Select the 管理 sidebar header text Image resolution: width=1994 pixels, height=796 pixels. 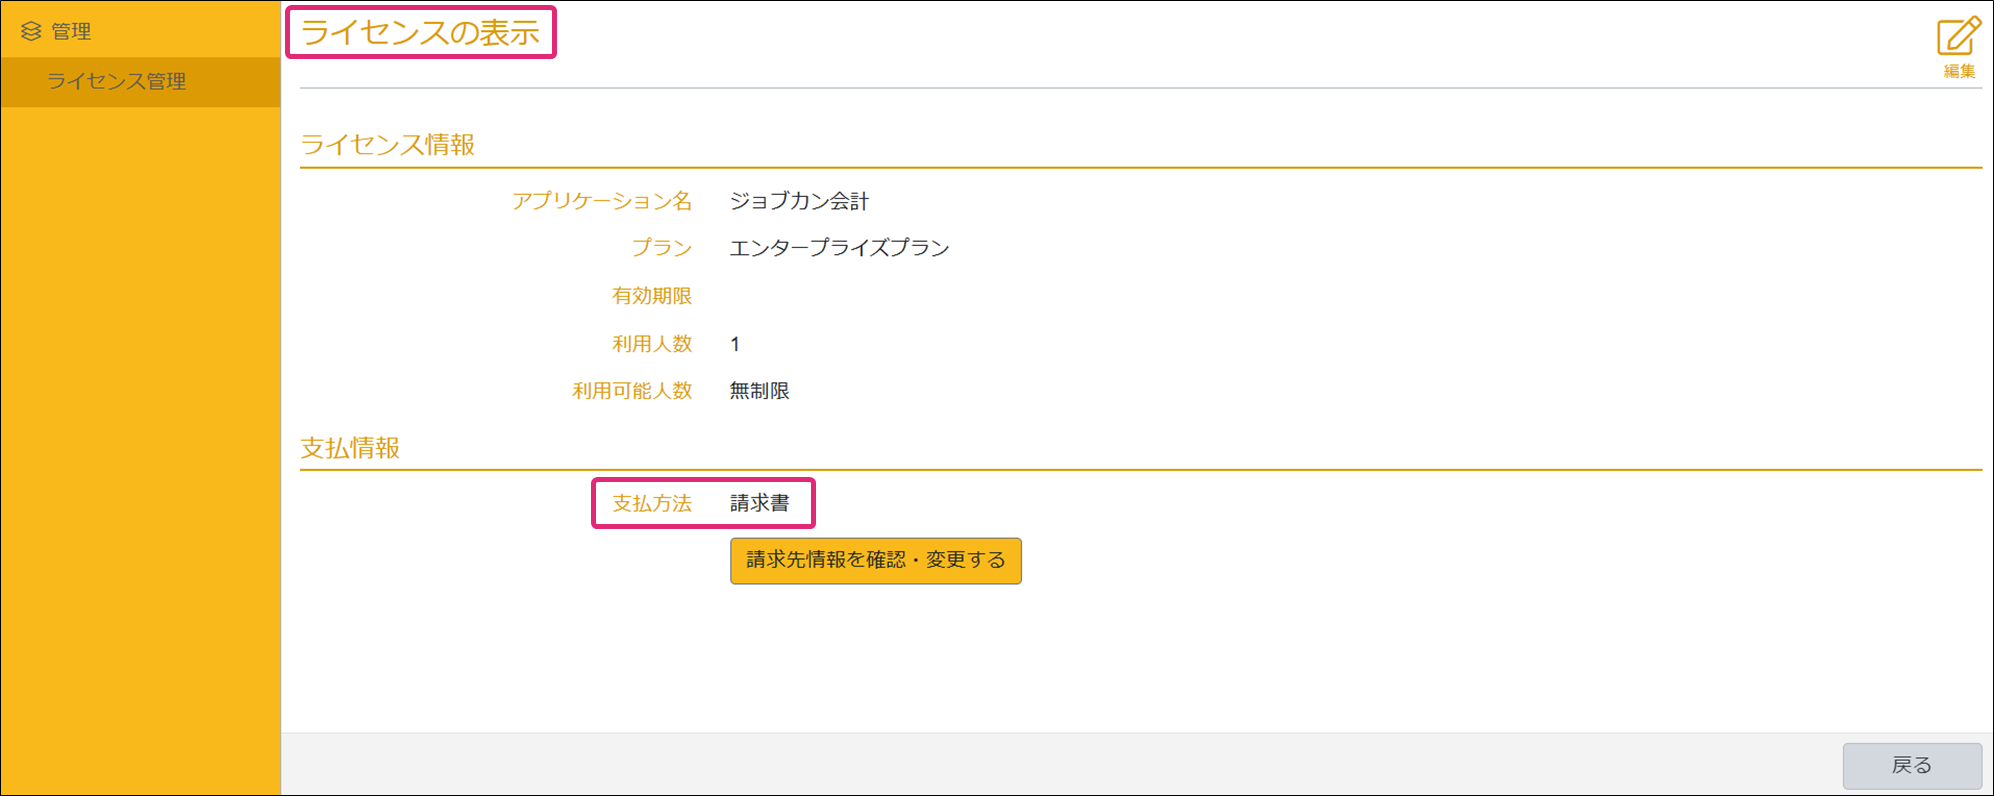click(71, 32)
